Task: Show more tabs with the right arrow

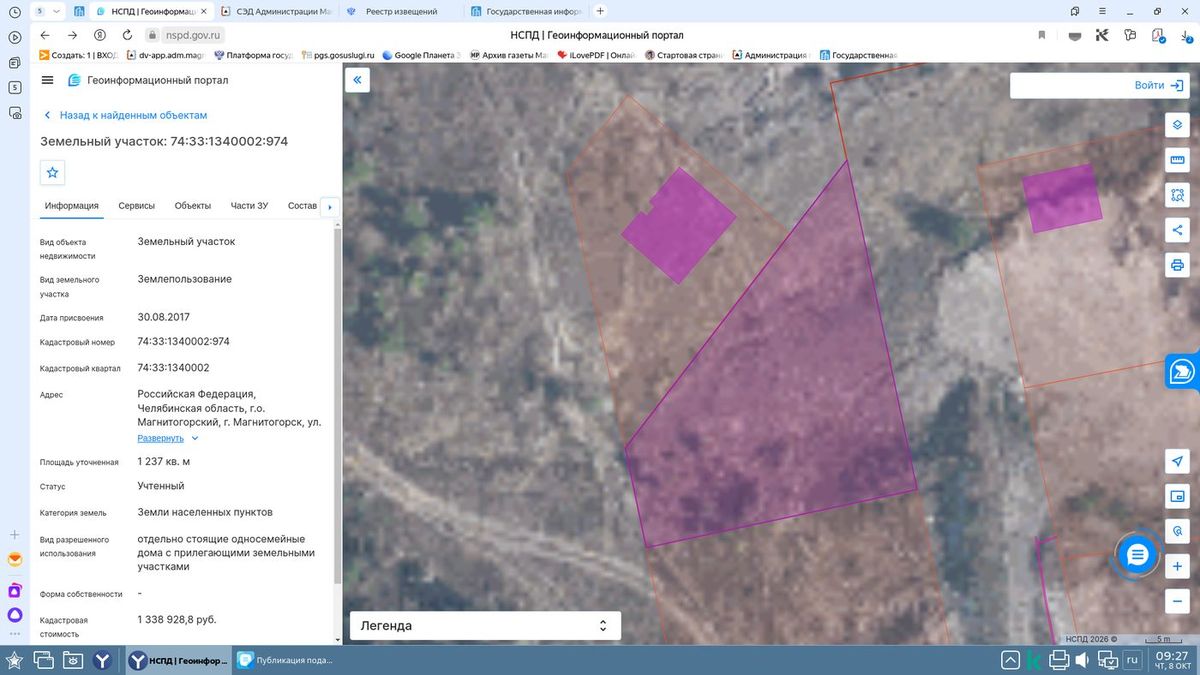Action: click(x=330, y=207)
